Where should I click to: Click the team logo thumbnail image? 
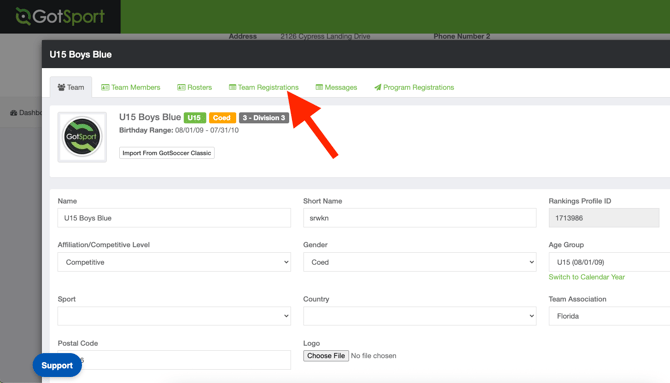click(x=82, y=137)
